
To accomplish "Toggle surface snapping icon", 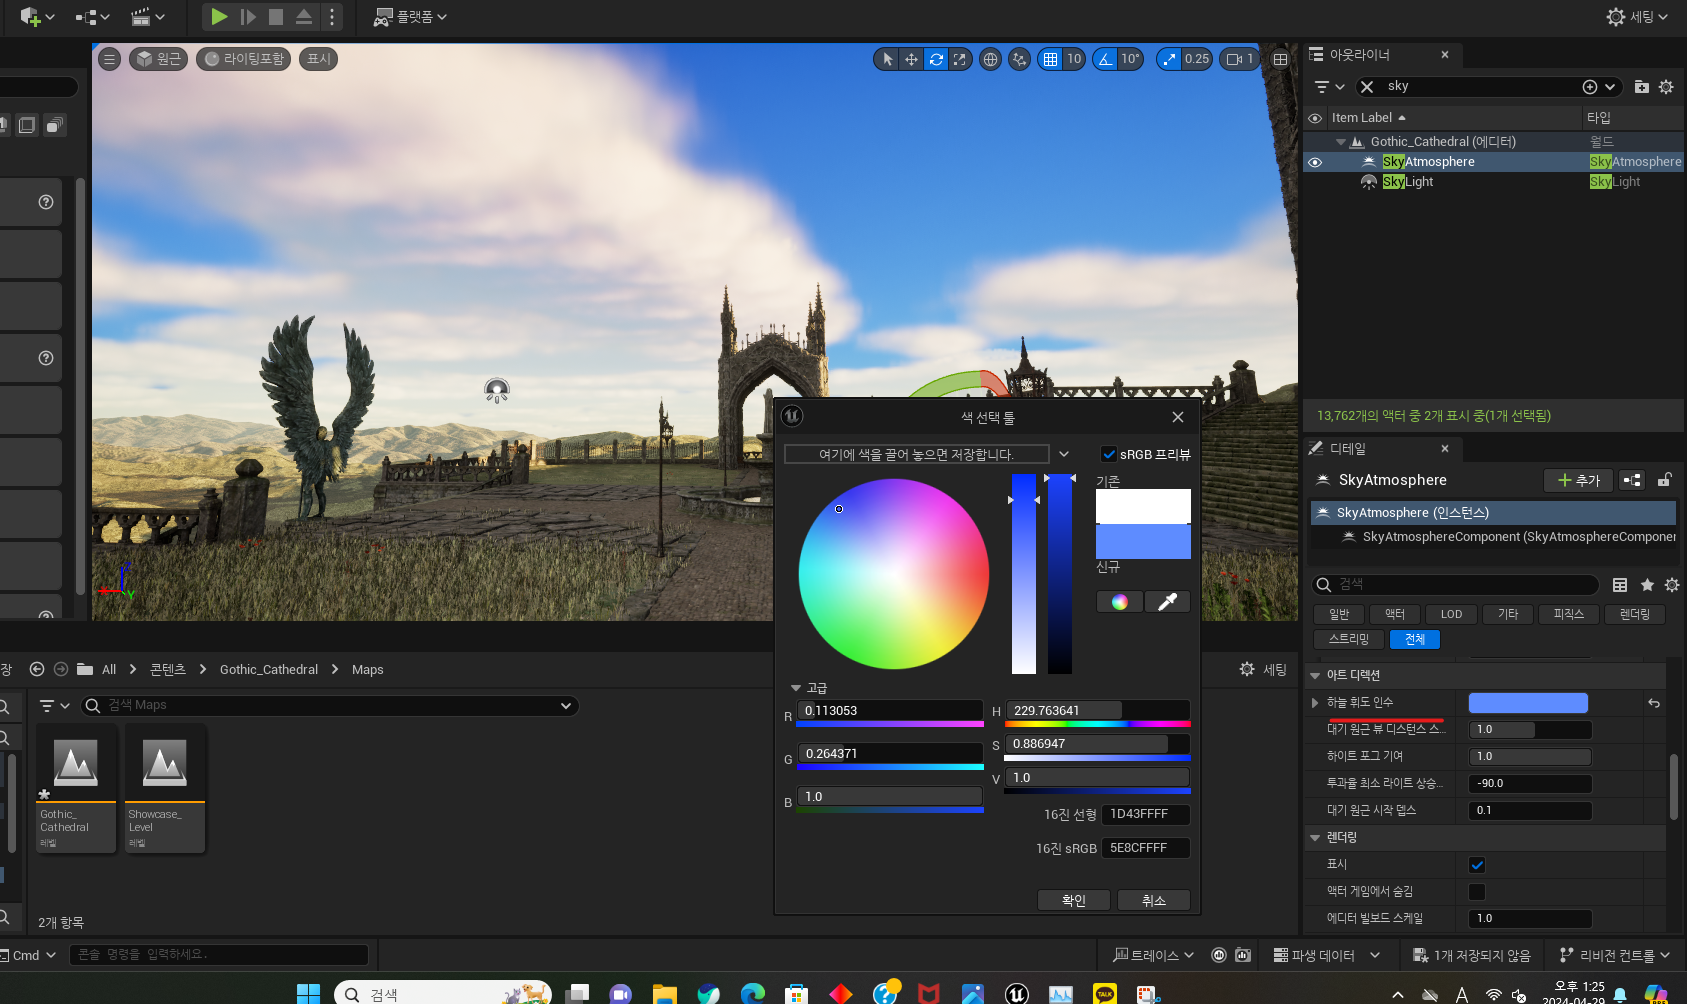I will 1019,59.
